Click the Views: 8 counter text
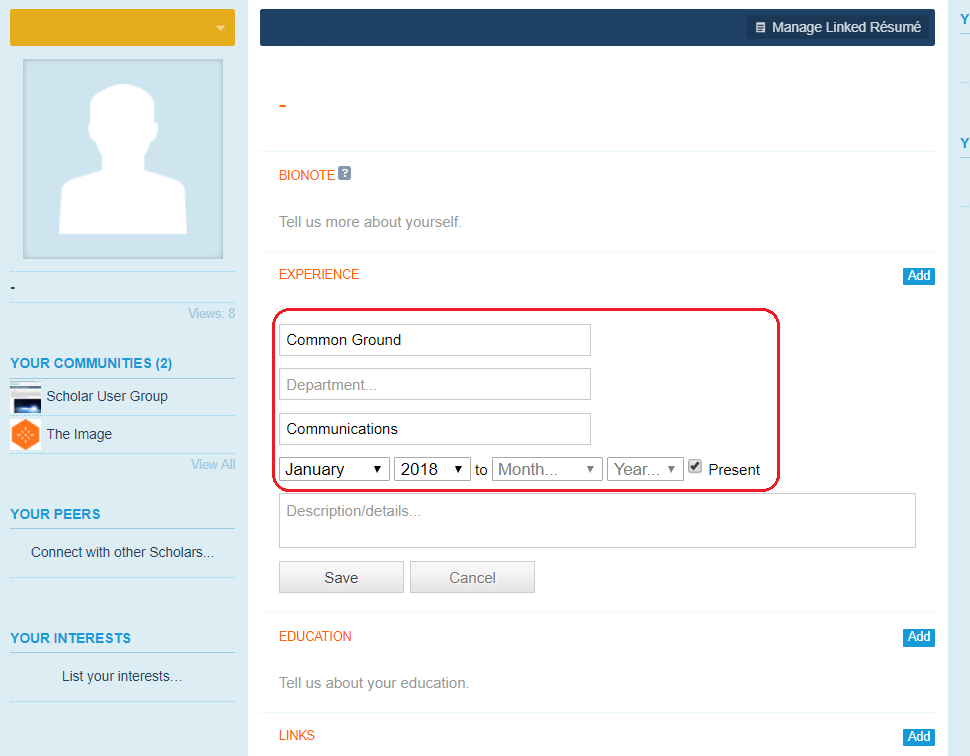 (x=212, y=314)
